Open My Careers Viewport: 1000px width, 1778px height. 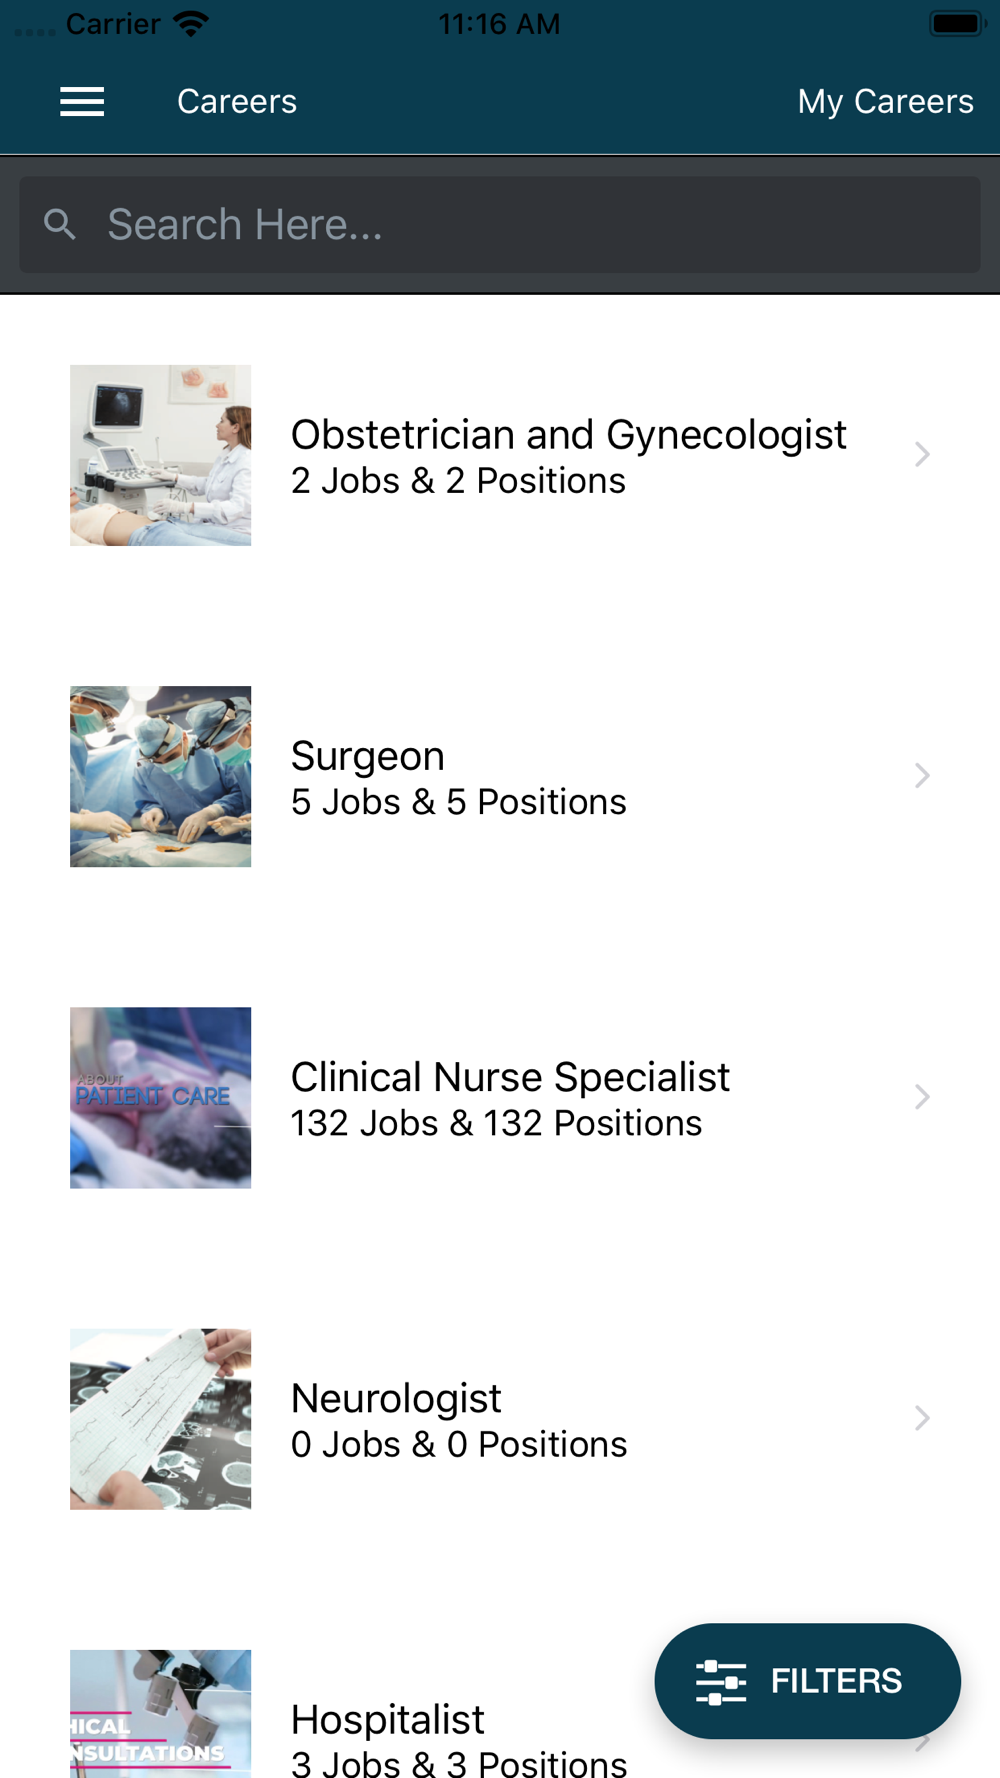(x=885, y=101)
